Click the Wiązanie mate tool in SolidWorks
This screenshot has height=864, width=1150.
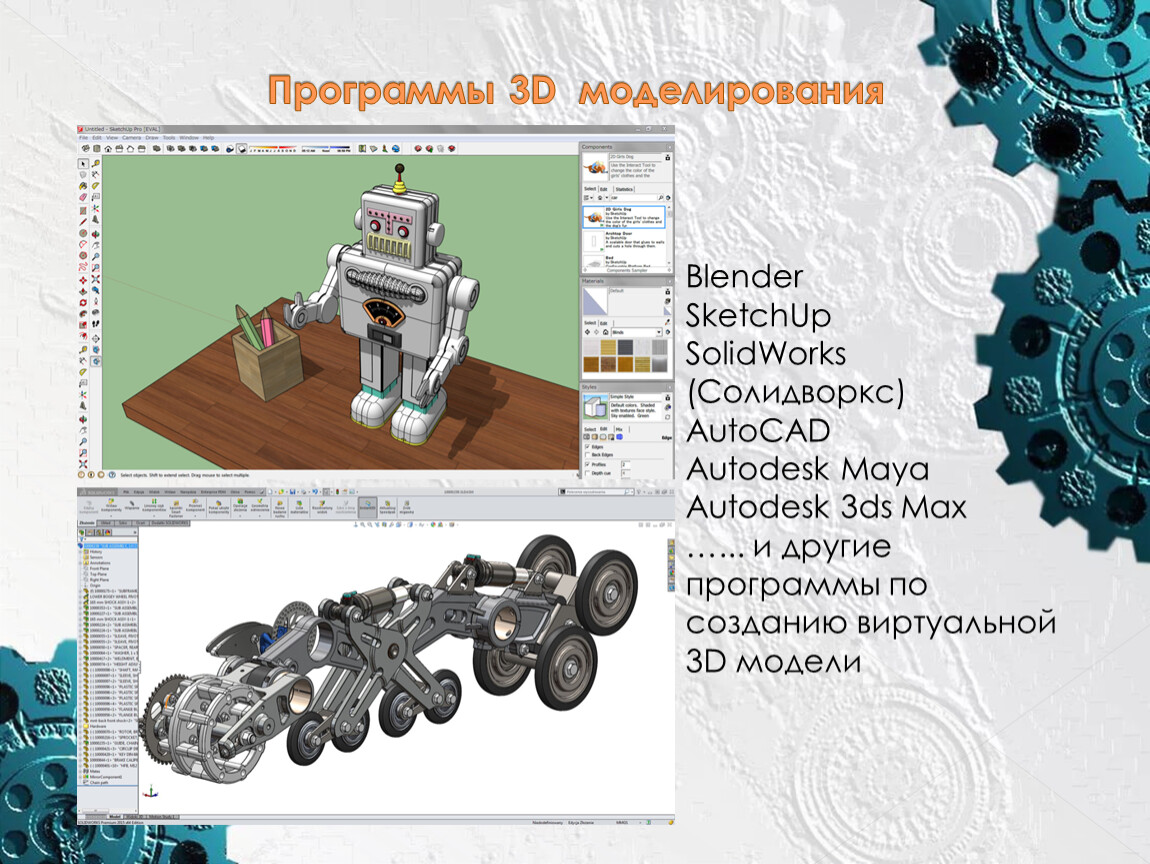(132, 506)
